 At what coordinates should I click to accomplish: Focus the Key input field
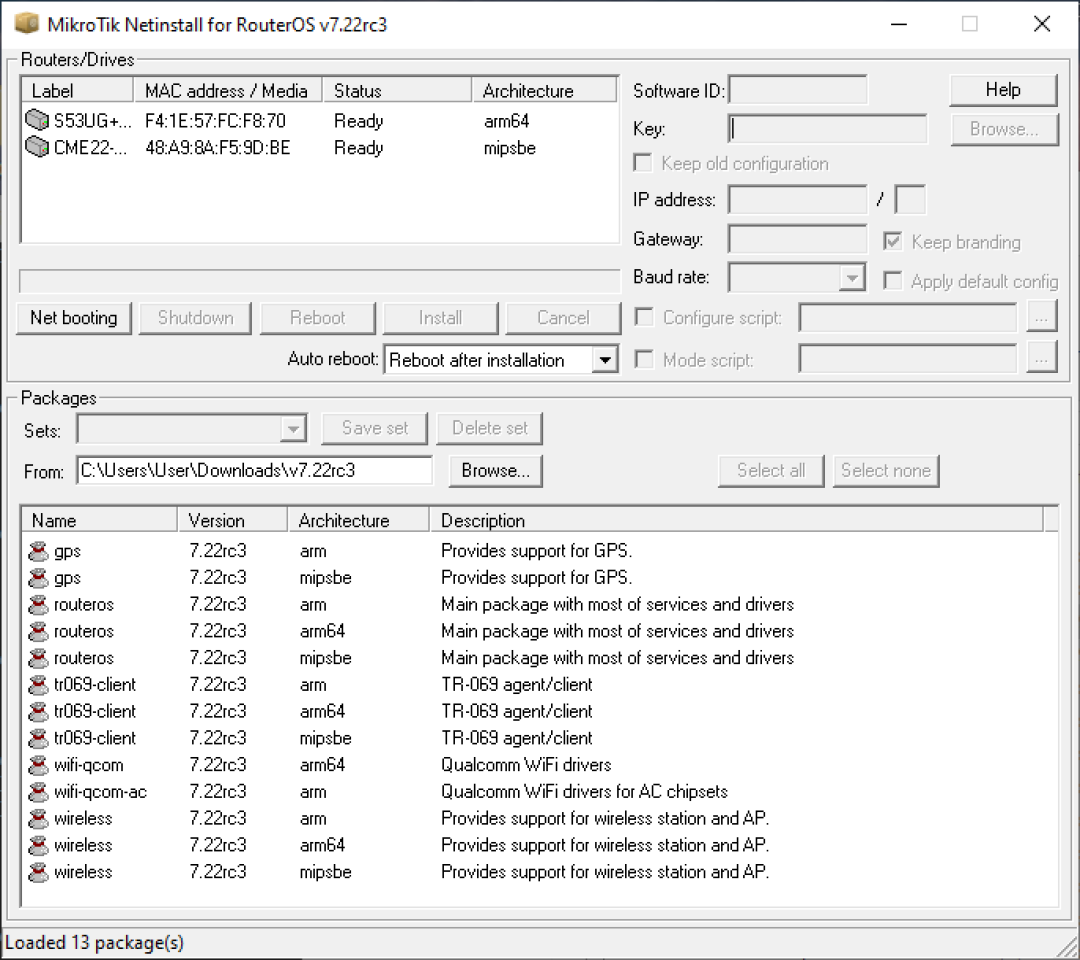point(827,129)
